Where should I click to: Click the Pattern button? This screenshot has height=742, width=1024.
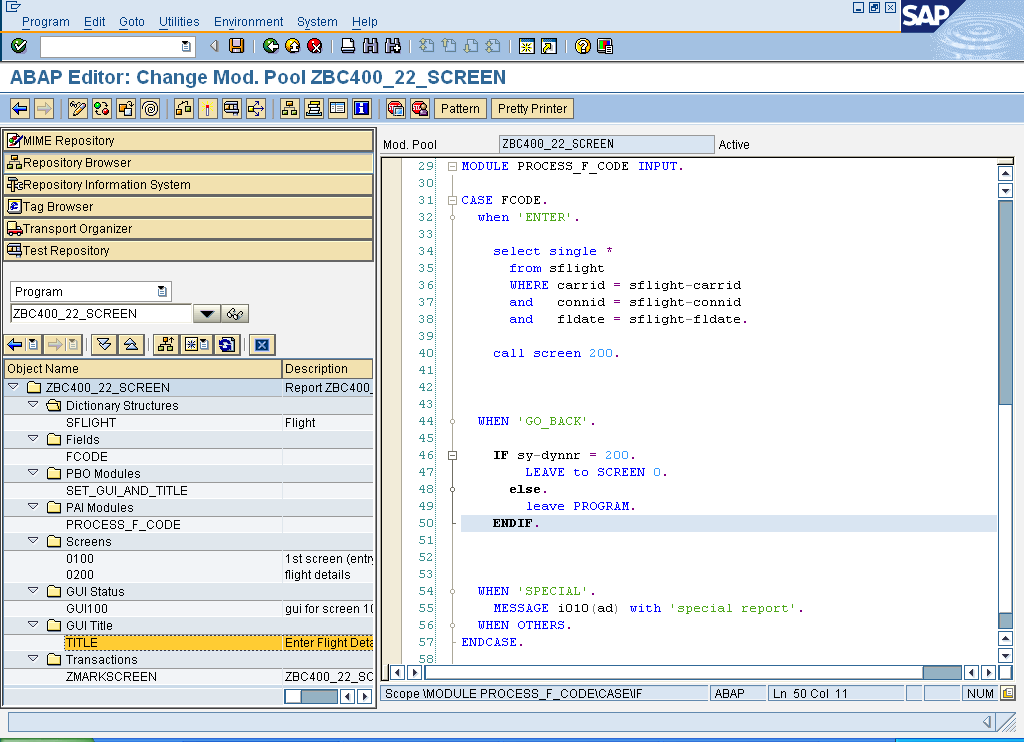tap(460, 108)
